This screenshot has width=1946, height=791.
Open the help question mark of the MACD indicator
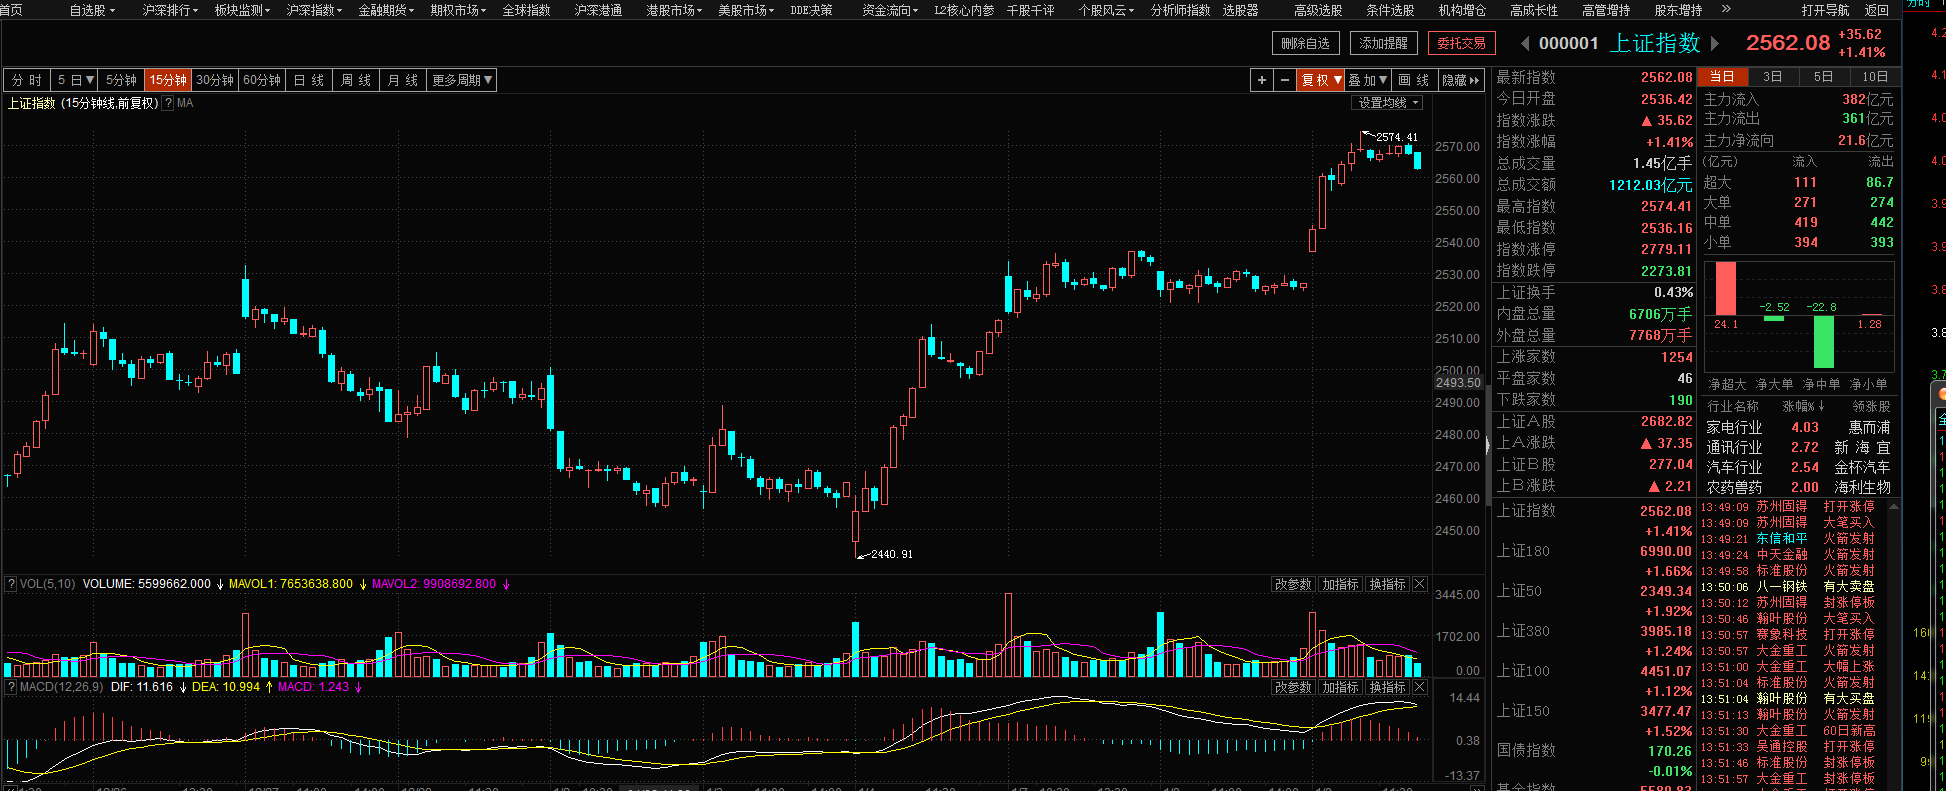click(11, 687)
